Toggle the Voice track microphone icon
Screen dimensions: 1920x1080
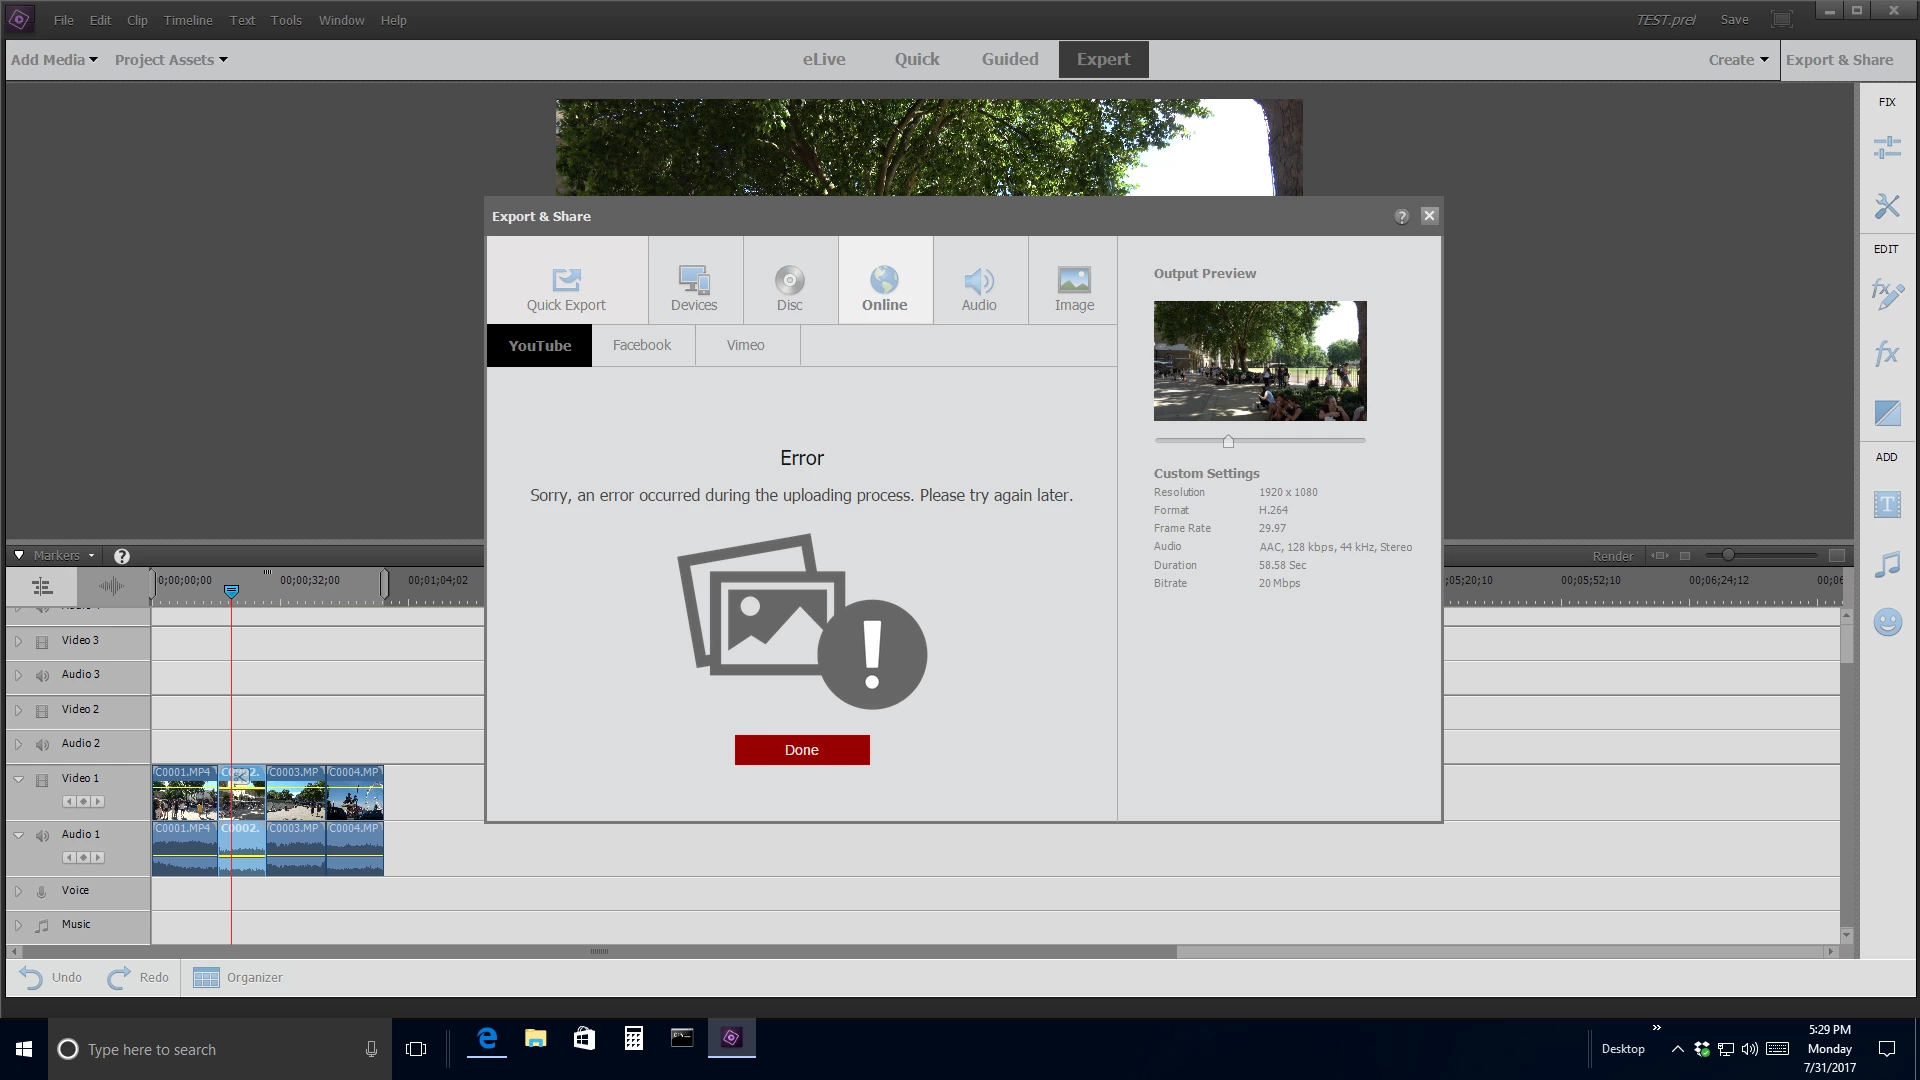42,892
